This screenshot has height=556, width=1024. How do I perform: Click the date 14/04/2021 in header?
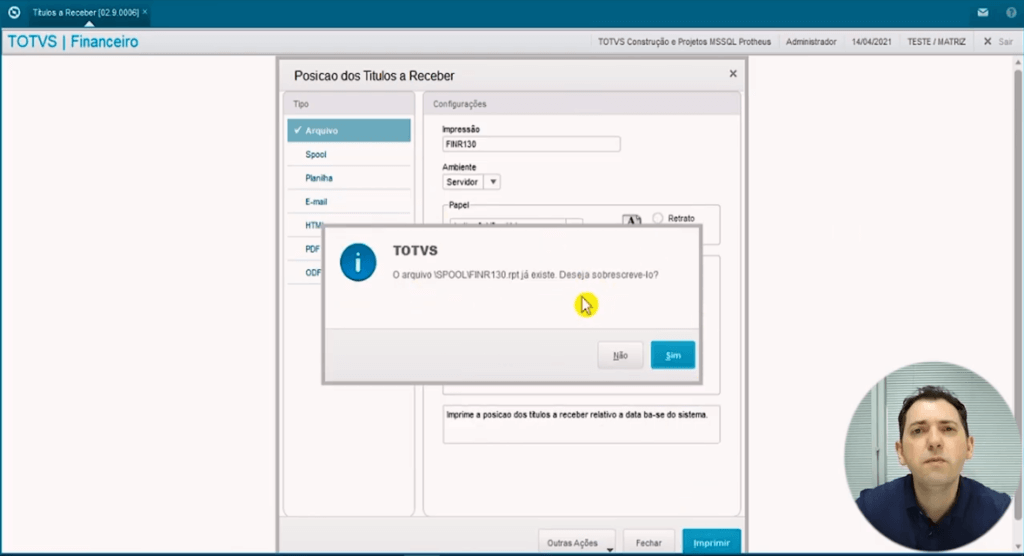(x=871, y=41)
